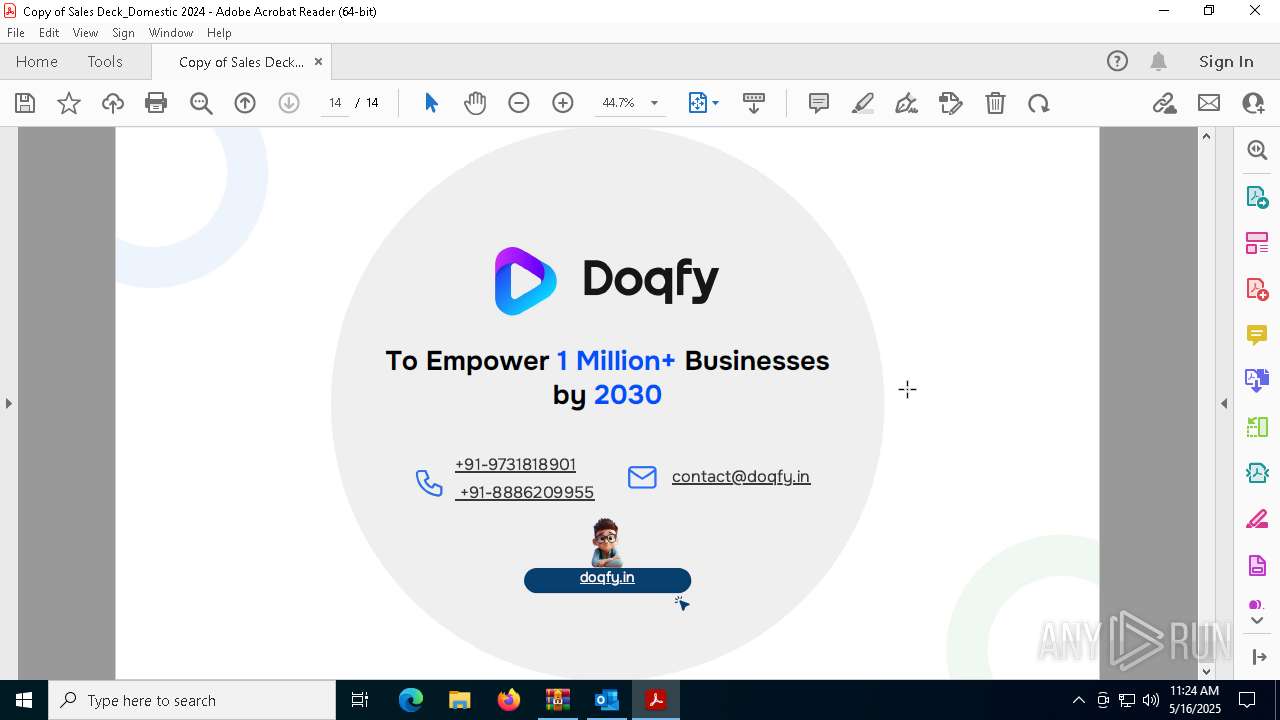Open the Help menu

coord(219,33)
